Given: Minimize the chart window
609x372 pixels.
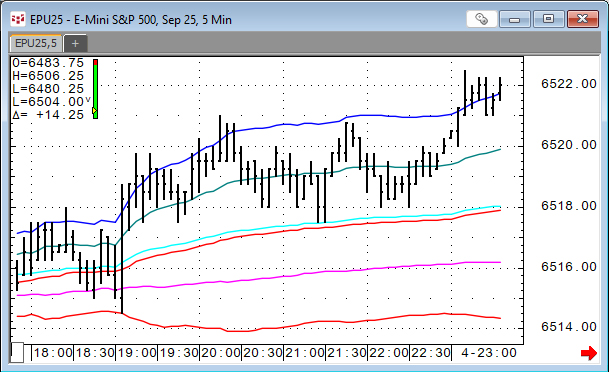Looking at the screenshot, I should click(x=514, y=19).
